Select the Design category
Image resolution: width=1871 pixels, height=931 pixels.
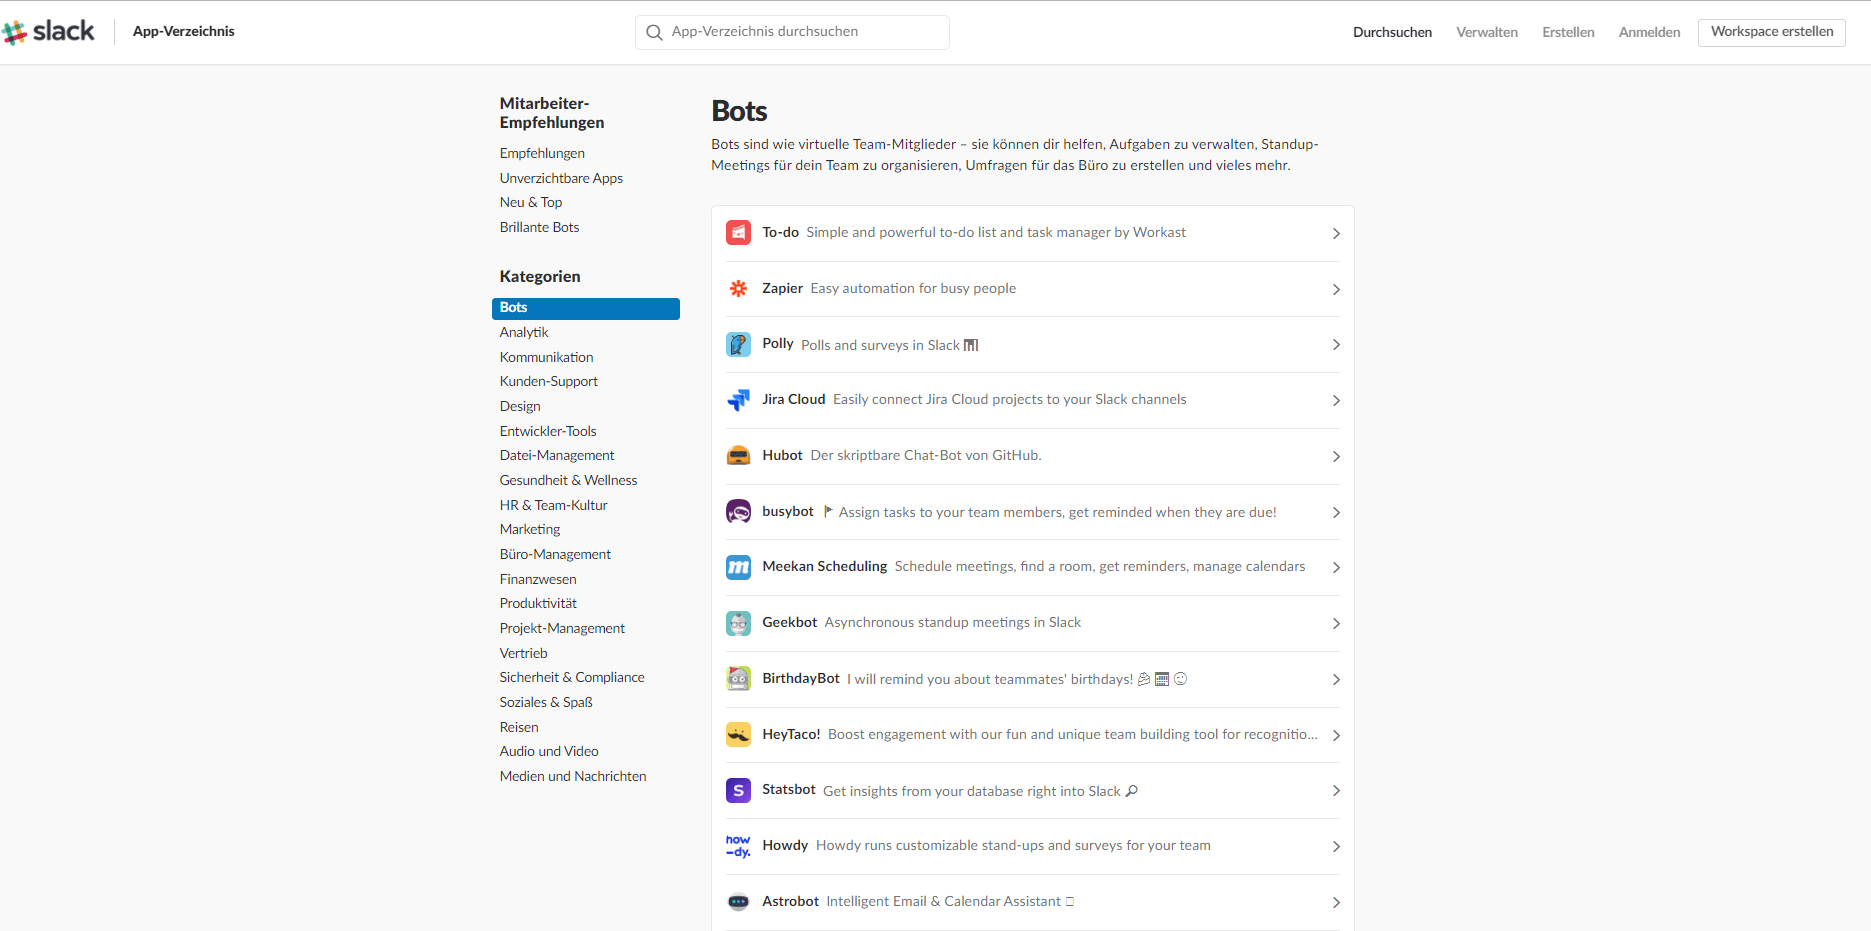[x=520, y=406]
